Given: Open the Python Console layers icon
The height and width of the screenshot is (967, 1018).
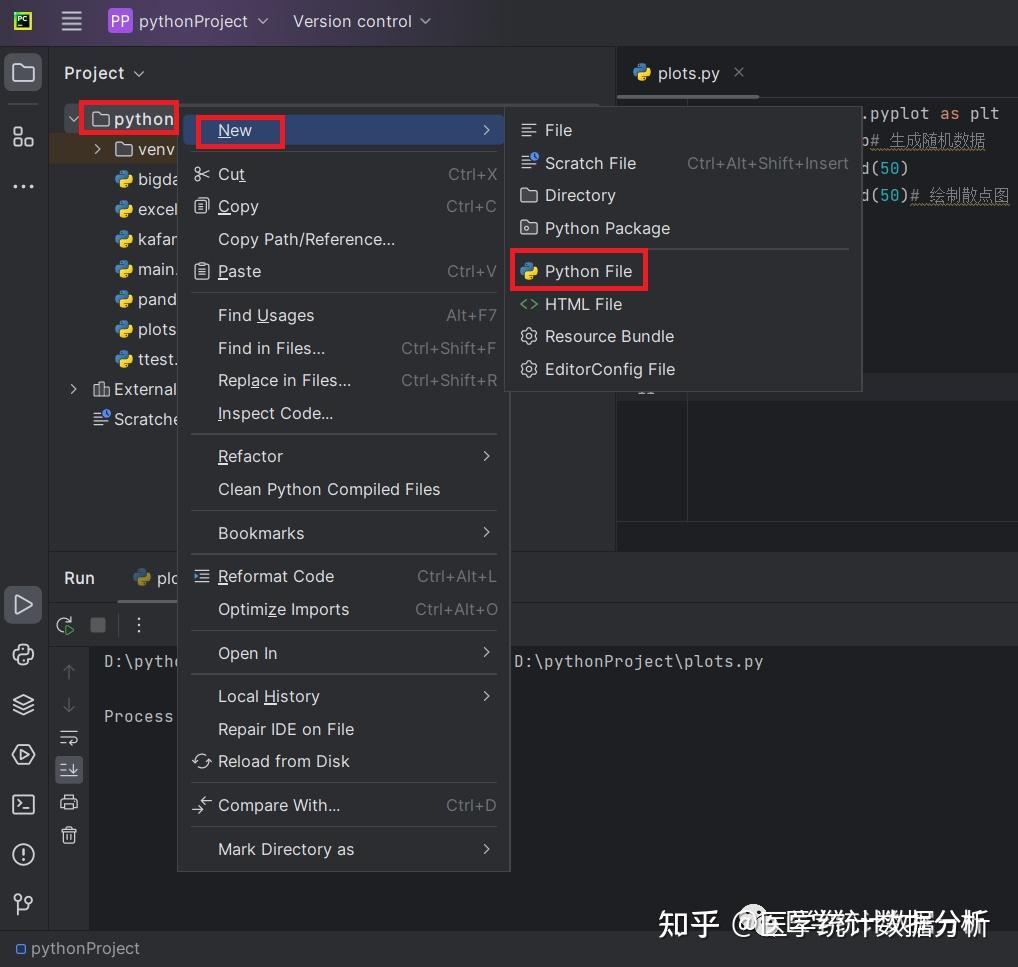Looking at the screenshot, I should pos(23,705).
